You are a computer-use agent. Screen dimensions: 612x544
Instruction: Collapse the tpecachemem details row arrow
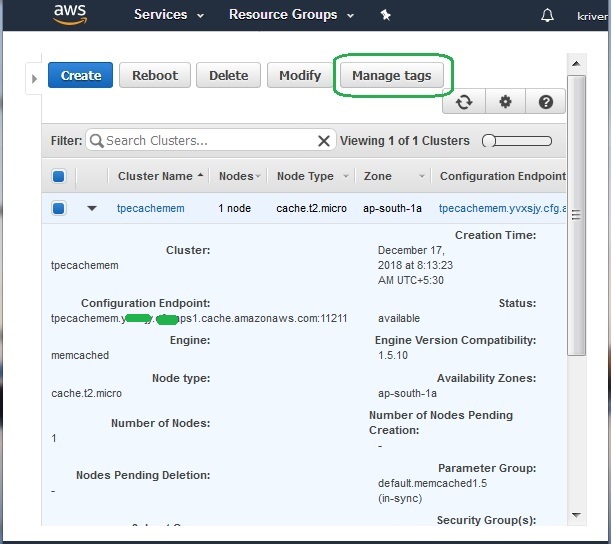[x=92, y=208]
